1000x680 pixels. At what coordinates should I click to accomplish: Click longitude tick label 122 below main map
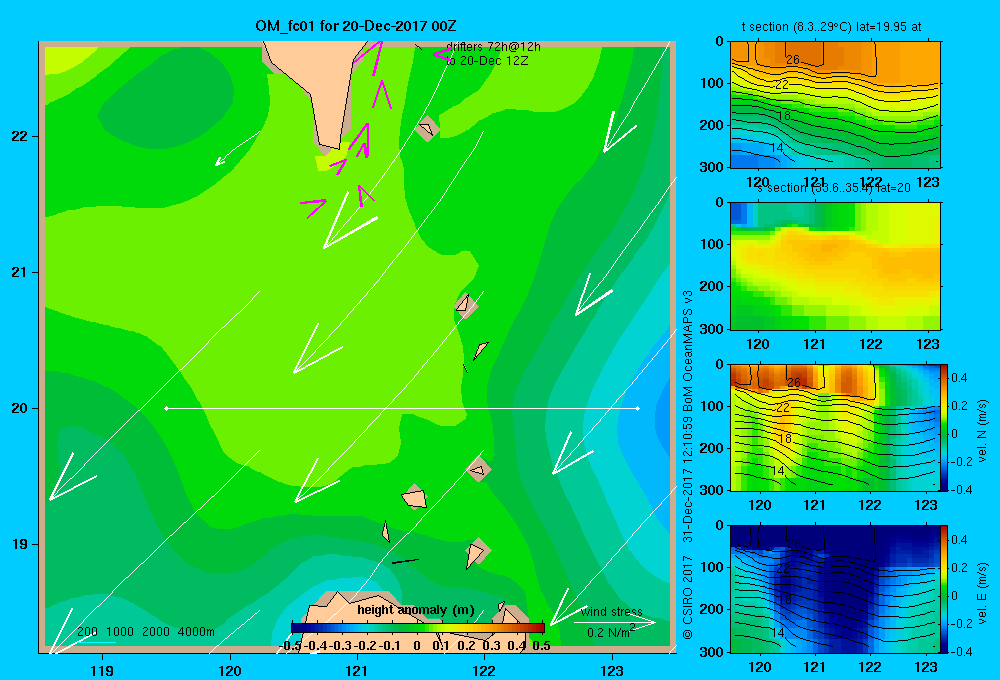(484, 670)
